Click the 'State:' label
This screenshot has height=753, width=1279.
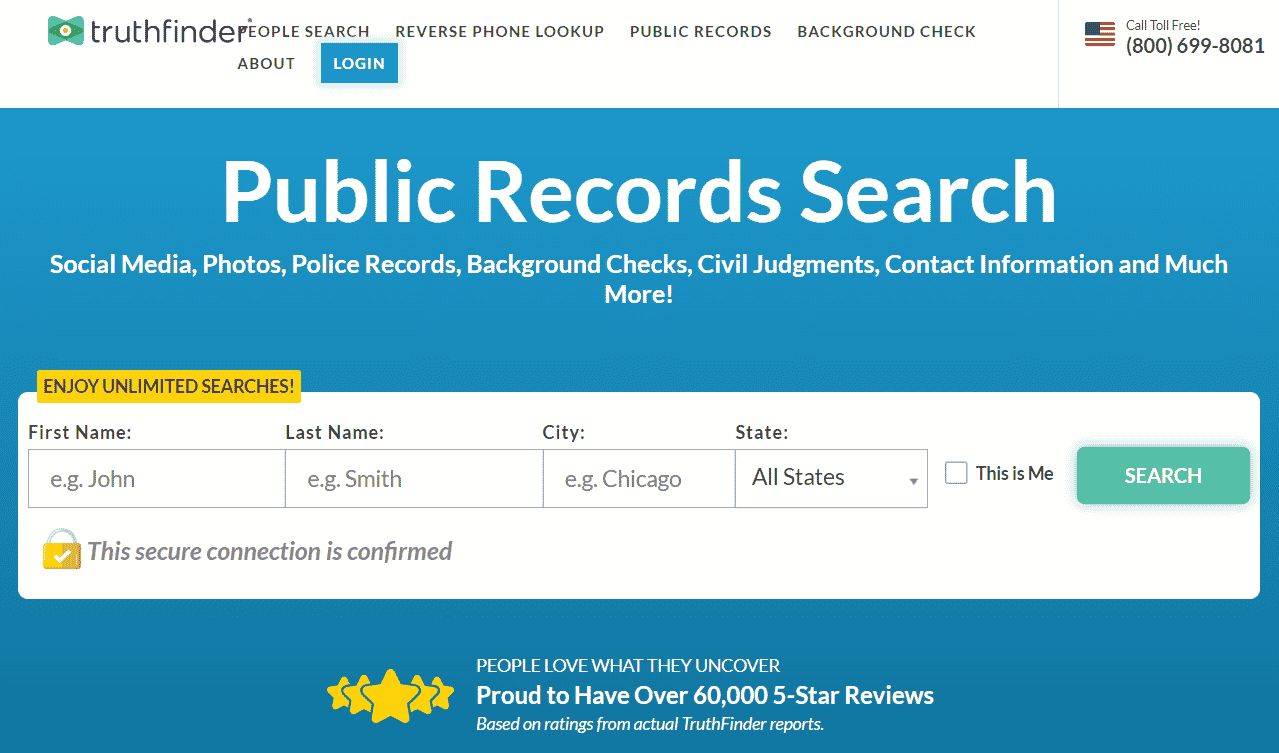tap(762, 432)
